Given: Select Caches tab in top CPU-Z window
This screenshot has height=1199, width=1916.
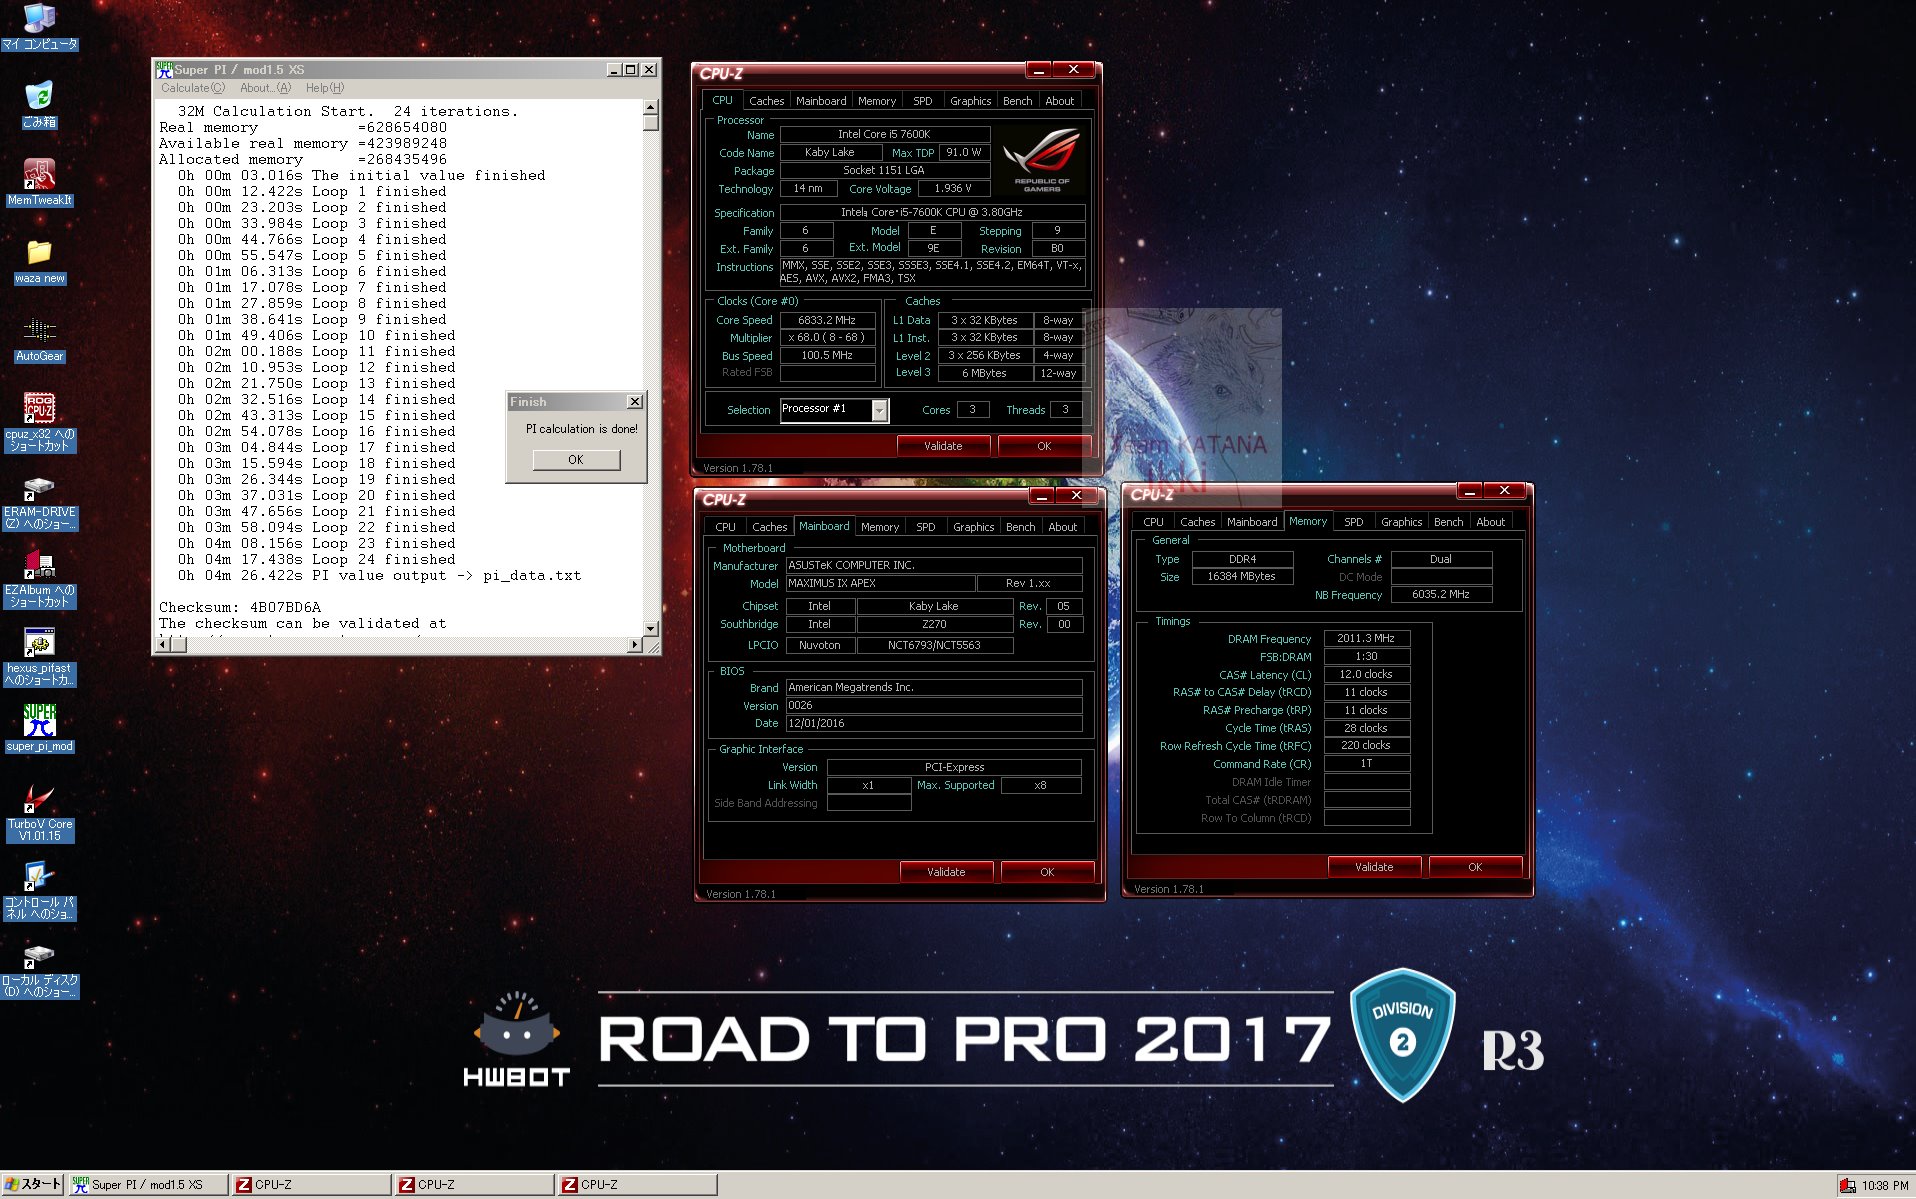Looking at the screenshot, I should (766, 101).
